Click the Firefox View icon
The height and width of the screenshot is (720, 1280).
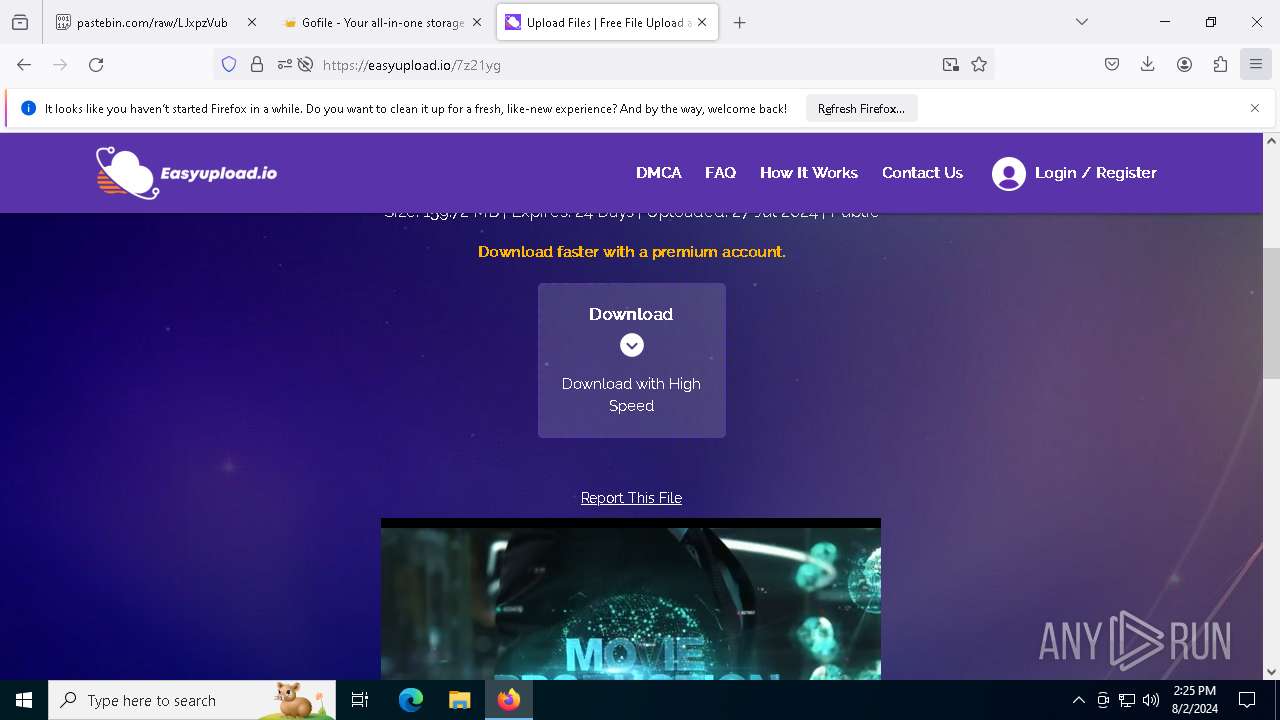[x=20, y=22]
